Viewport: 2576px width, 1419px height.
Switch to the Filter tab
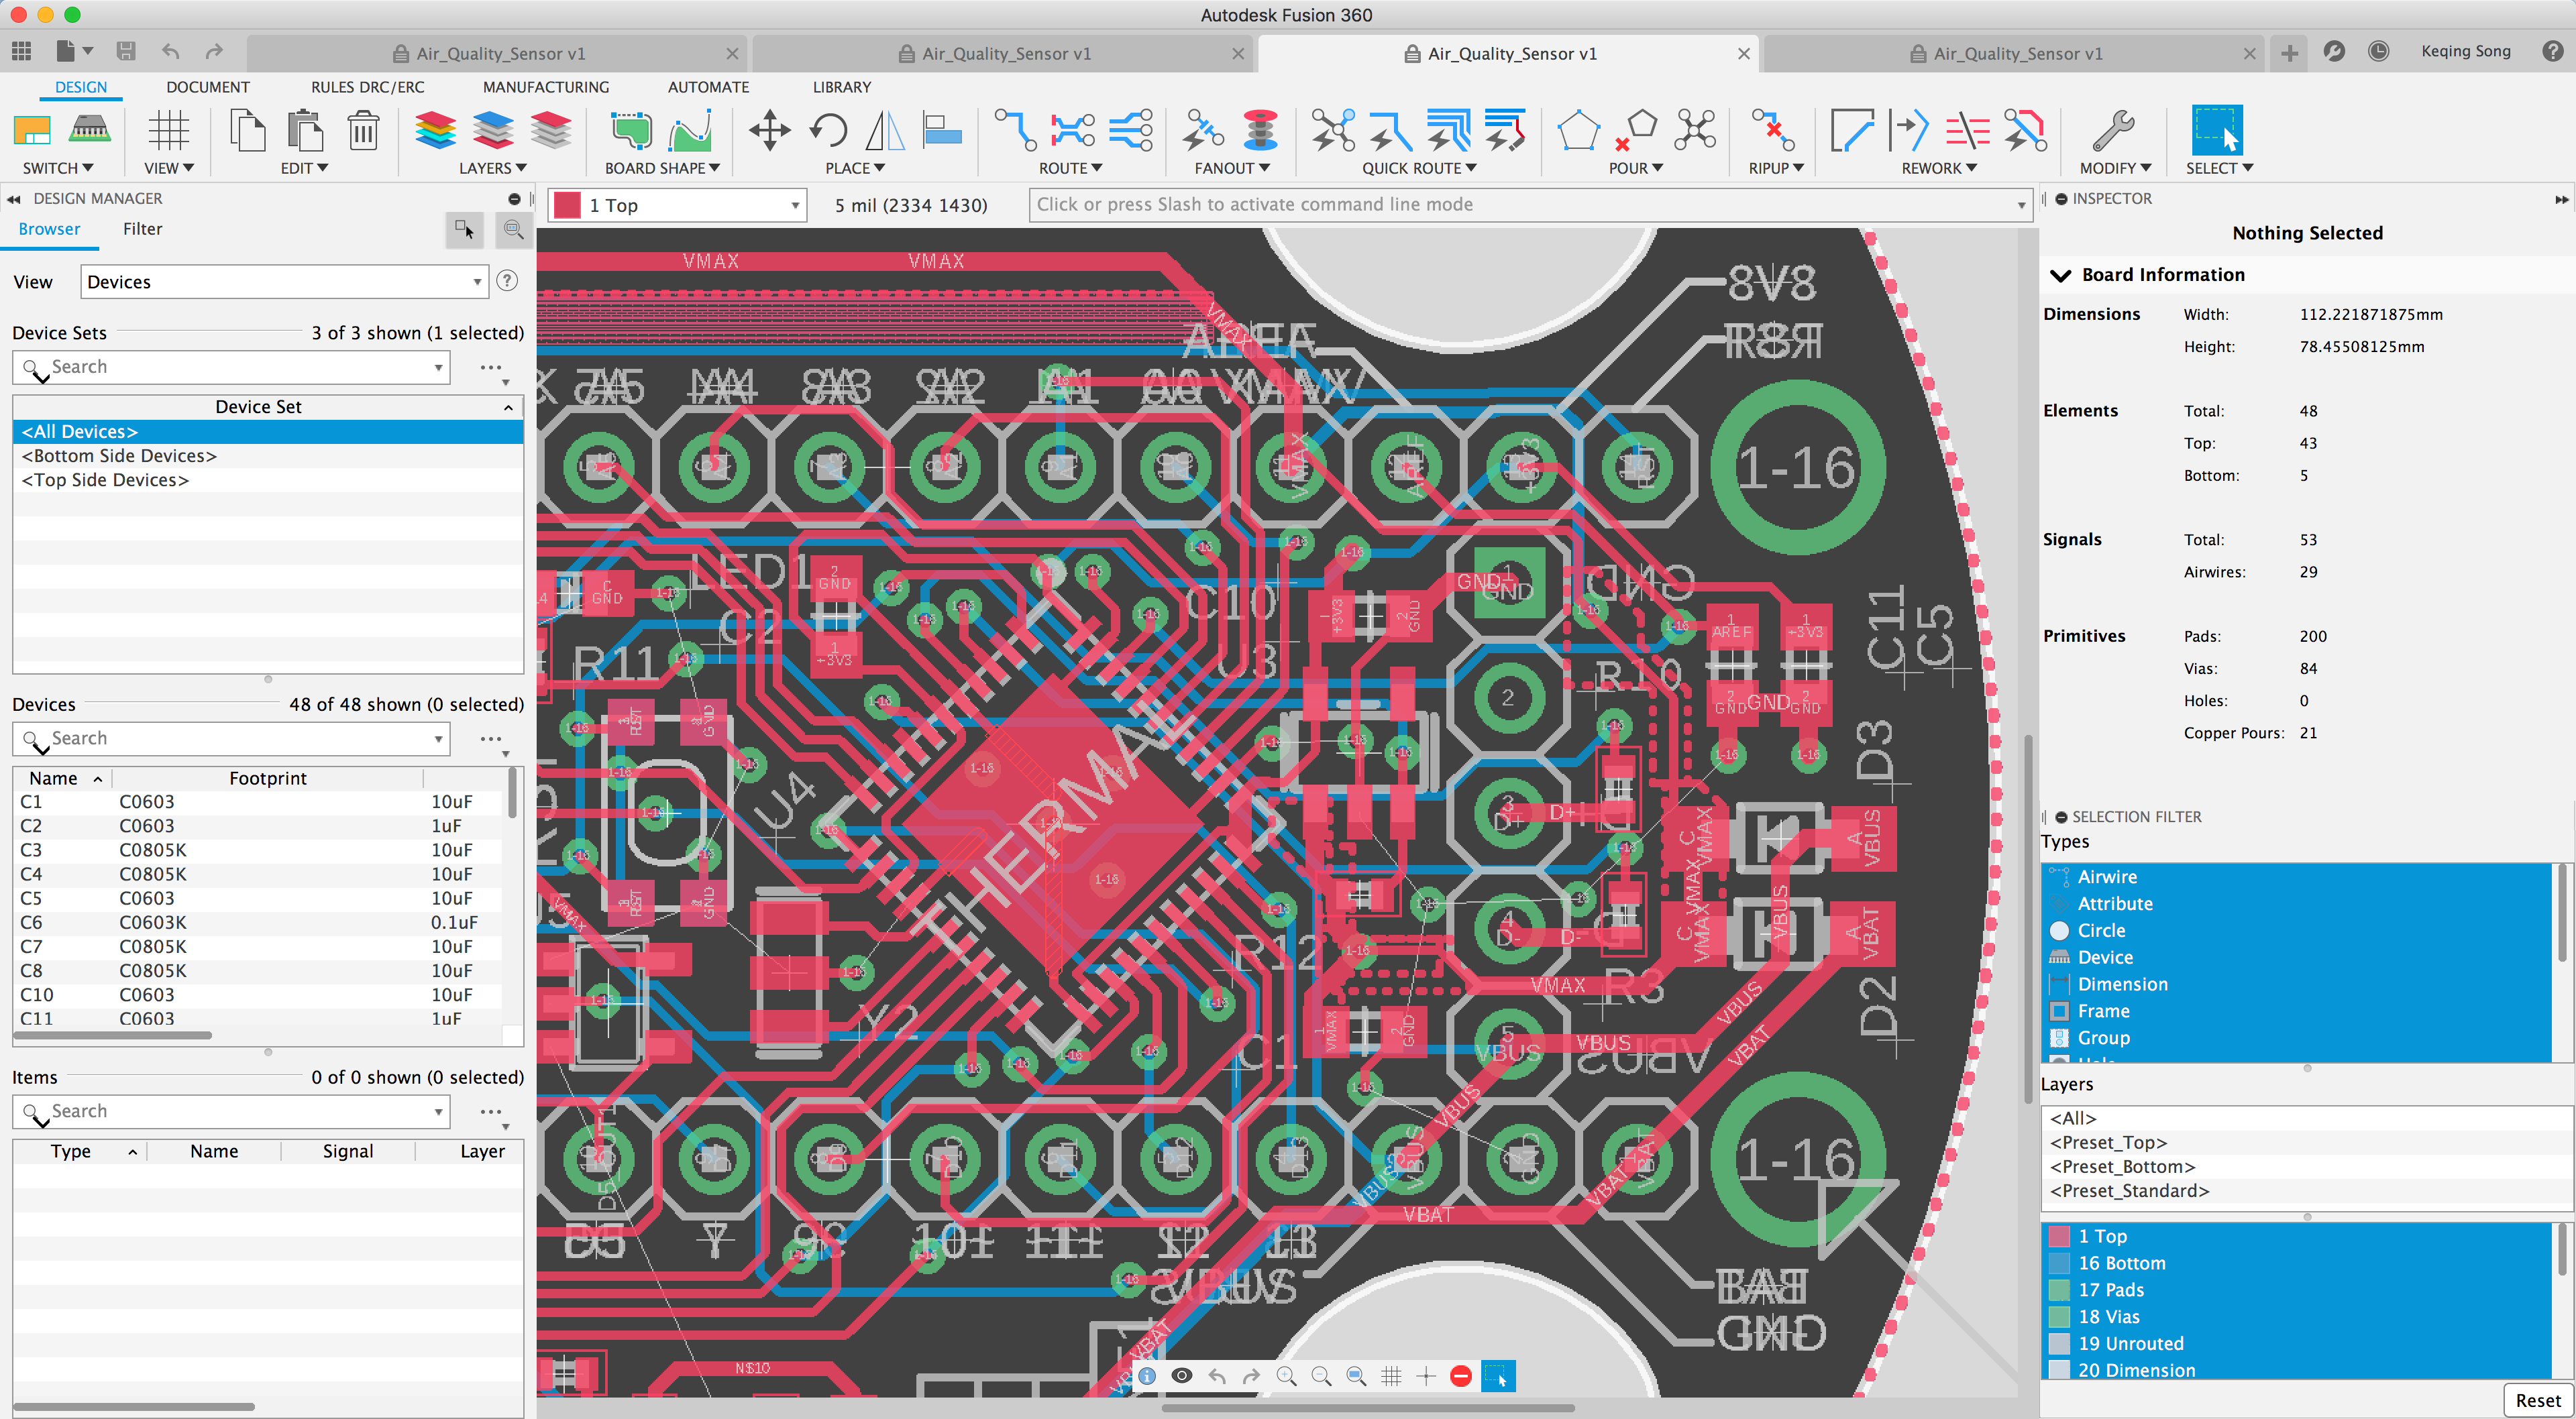pyautogui.click(x=142, y=229)
